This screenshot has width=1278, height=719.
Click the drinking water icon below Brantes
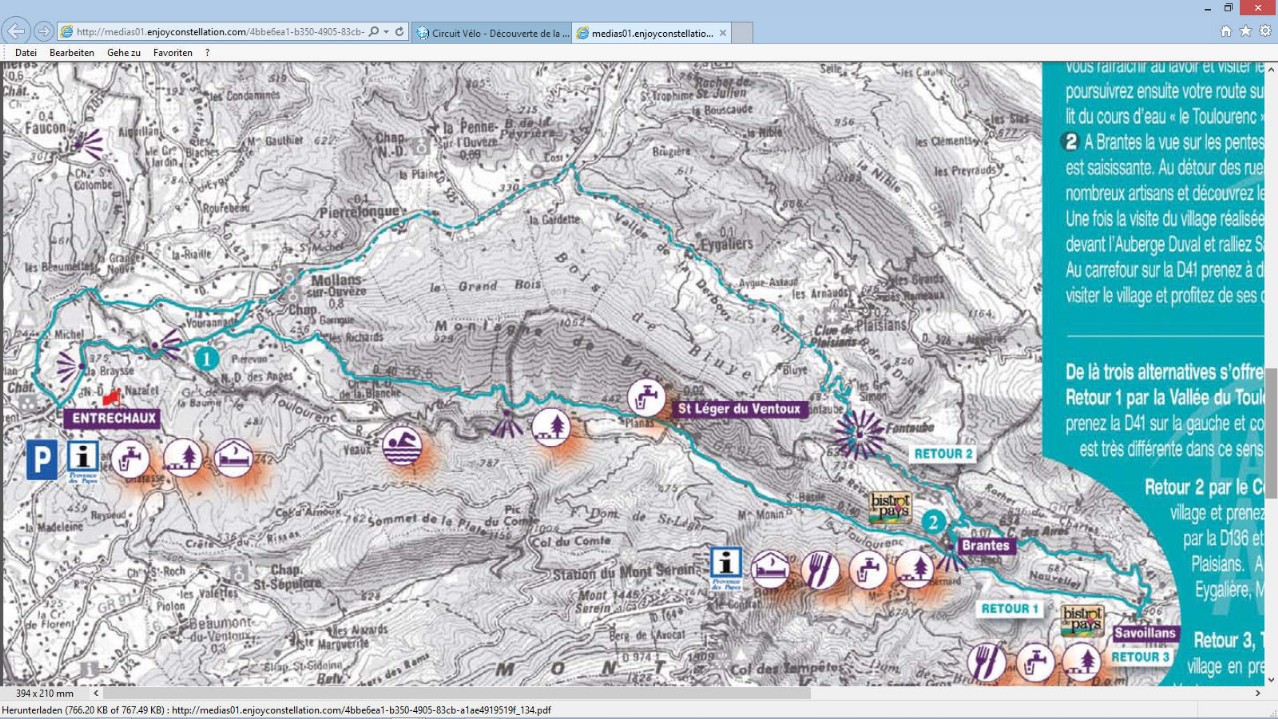click(x=867, y=570)
